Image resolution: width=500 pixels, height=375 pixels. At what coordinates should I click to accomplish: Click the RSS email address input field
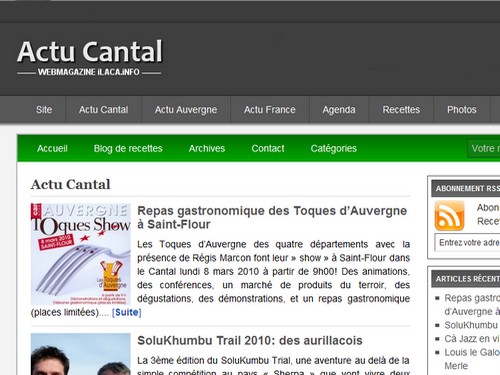click(467, 242)
